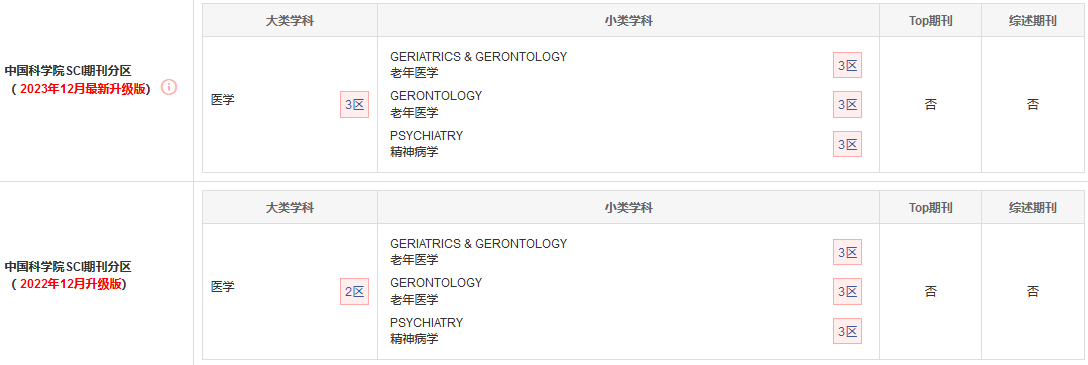Viewport: 1088px width, 365px height.
Task: Click the 2022年12月升级版 red link text
Action: [71, 284]
